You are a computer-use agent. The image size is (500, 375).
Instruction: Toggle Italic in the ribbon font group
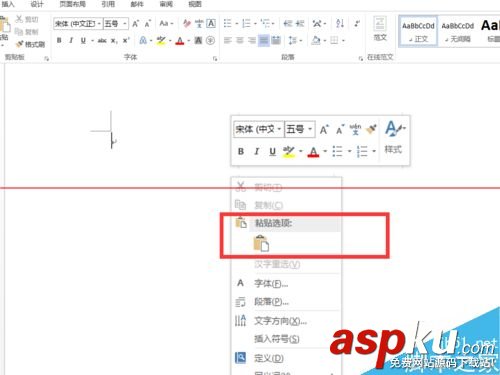pyautogui.click(x=71, y=40)
